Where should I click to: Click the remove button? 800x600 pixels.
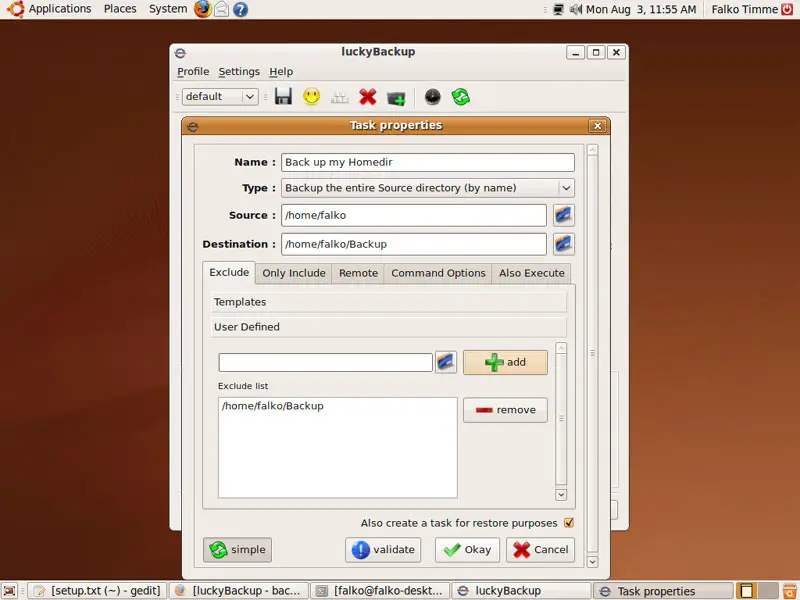coord(505,410)
